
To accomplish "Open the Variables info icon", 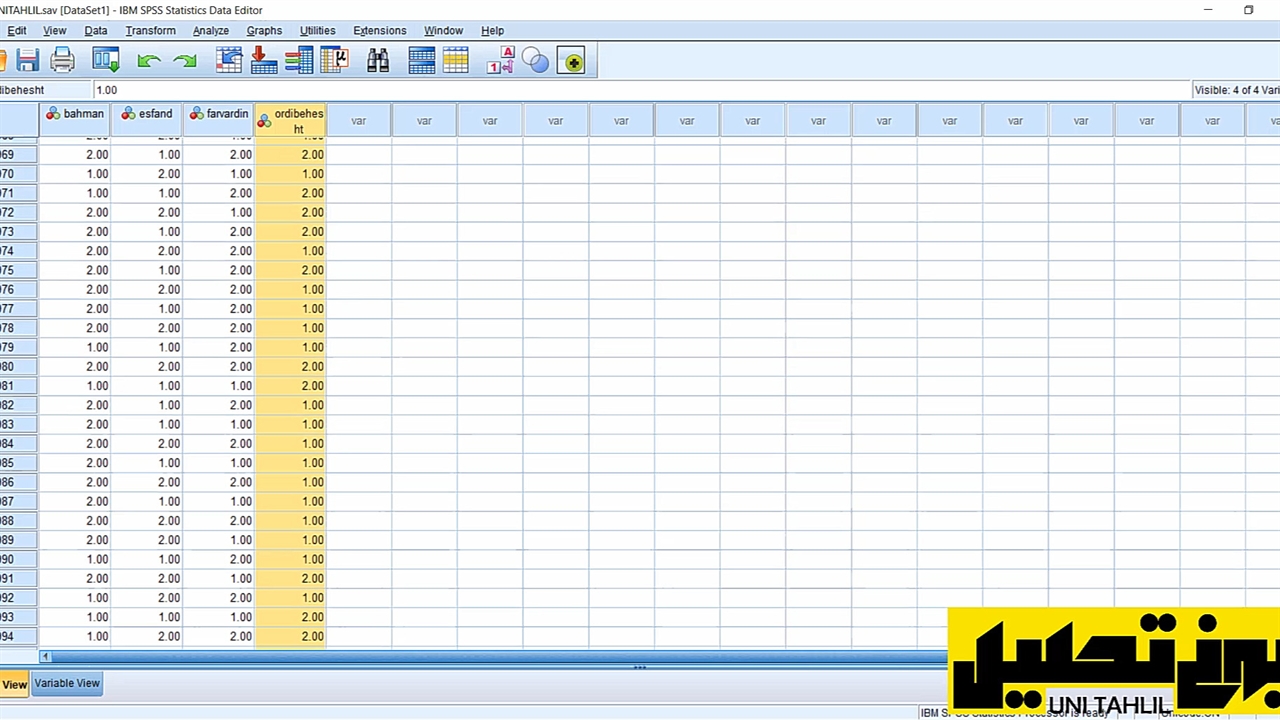I will (299, 61).
